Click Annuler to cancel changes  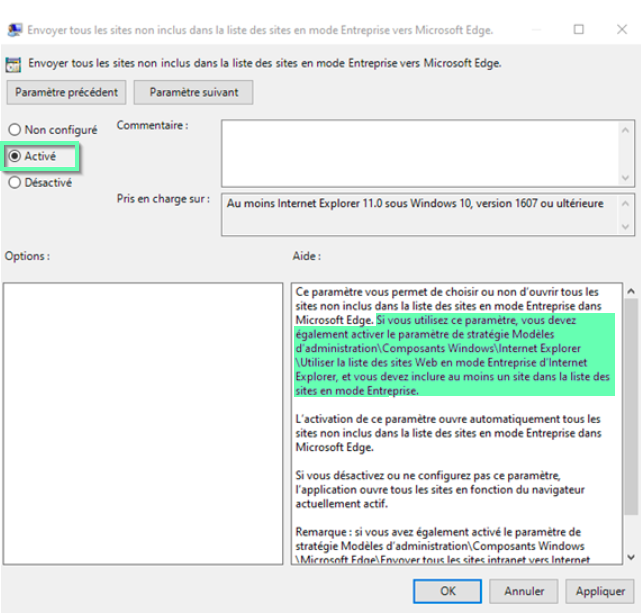(x=524, y=591)
